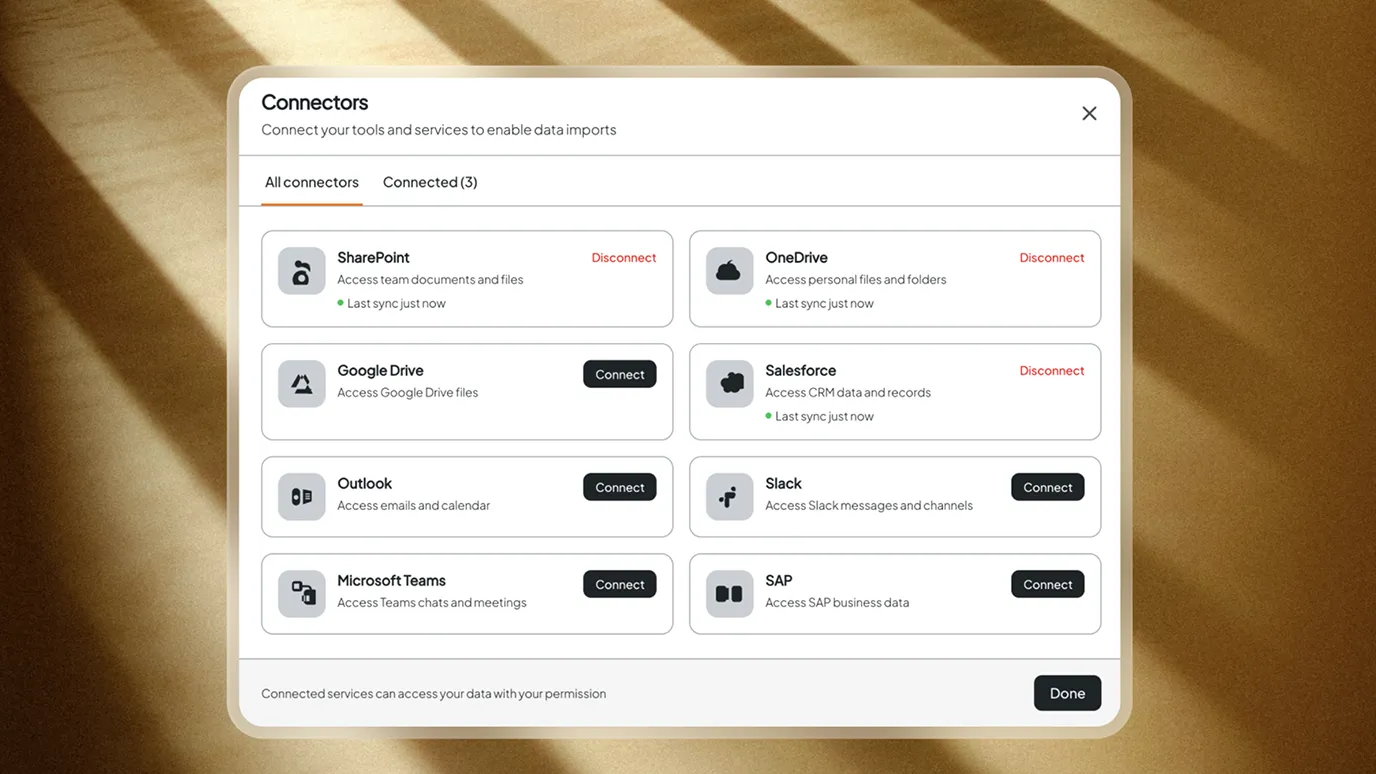This screenshot has width=1376, height=774.
Task: Click the Outlook connector icon
Action: [301, 497]
